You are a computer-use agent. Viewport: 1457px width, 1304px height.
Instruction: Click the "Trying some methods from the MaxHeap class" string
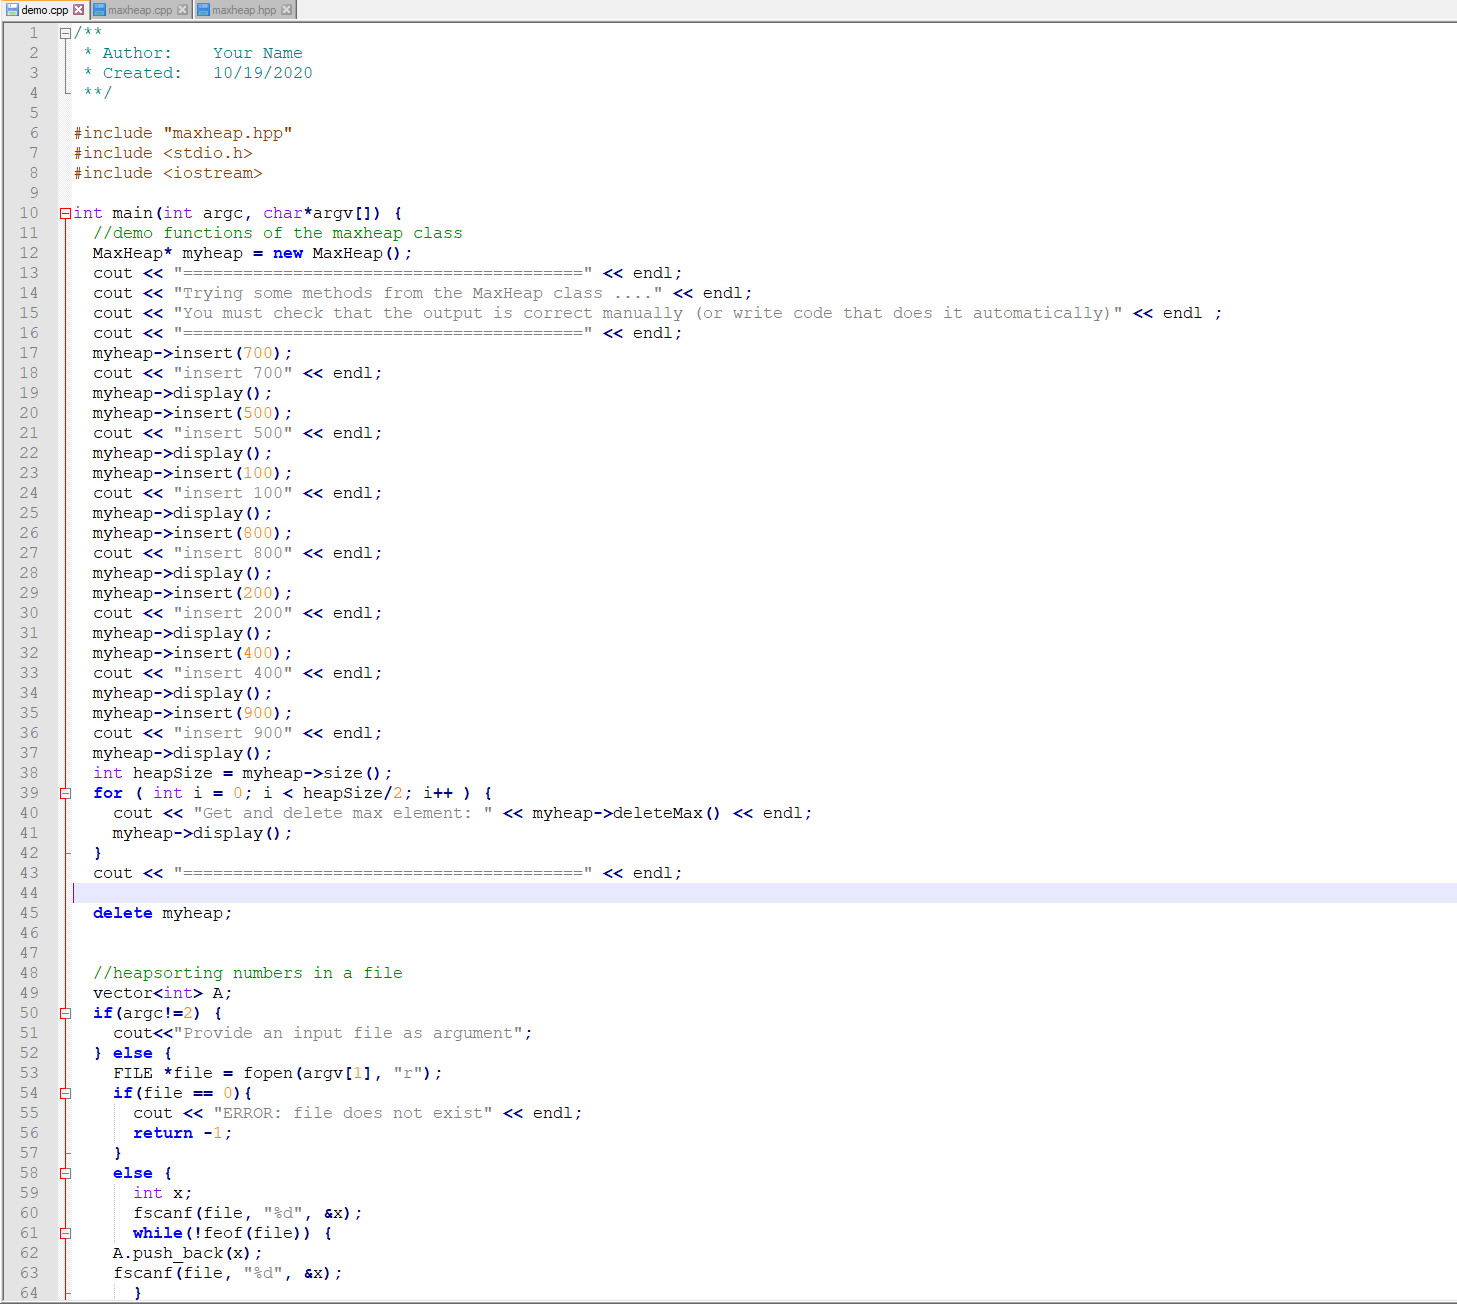[x=418, y=293]
